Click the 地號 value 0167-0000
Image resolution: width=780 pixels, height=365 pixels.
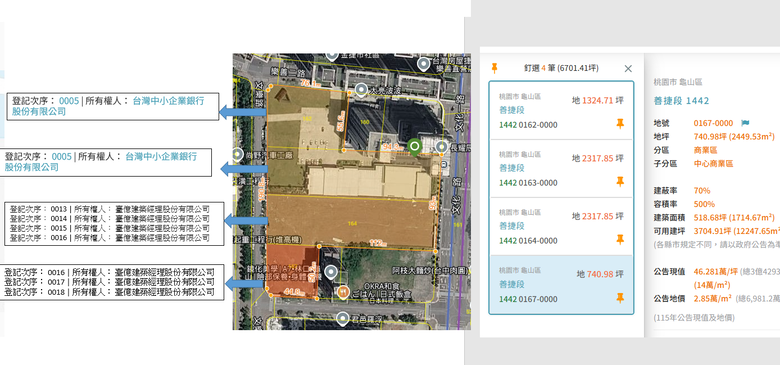(713, 123)
